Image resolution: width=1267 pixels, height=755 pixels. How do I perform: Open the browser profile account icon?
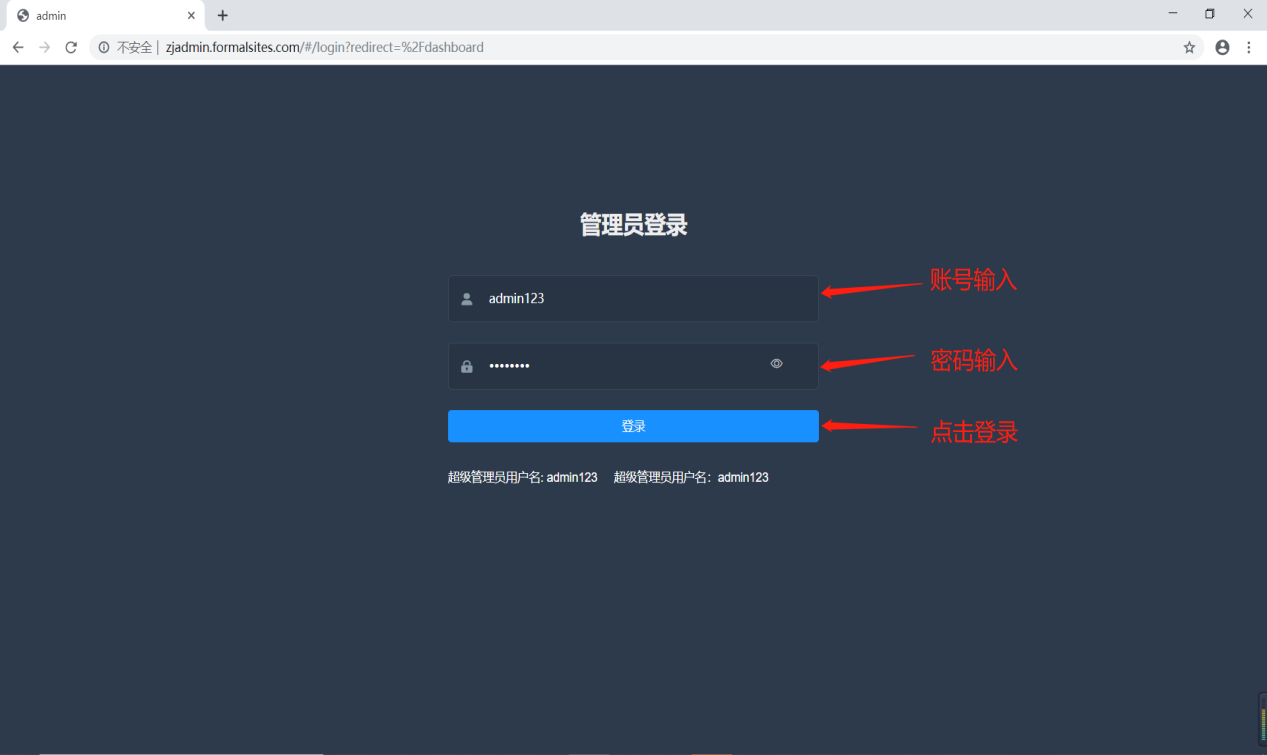[1222, 47]
